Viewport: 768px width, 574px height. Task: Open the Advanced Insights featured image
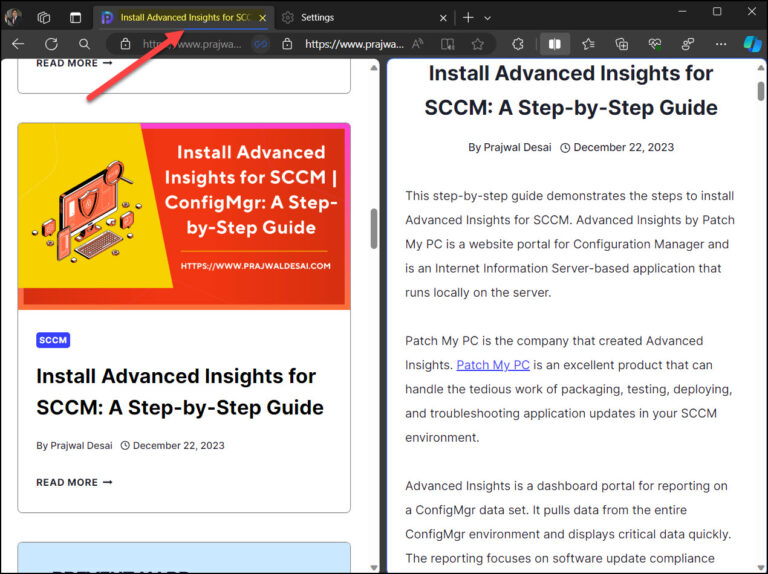click(x=184, y=216)
